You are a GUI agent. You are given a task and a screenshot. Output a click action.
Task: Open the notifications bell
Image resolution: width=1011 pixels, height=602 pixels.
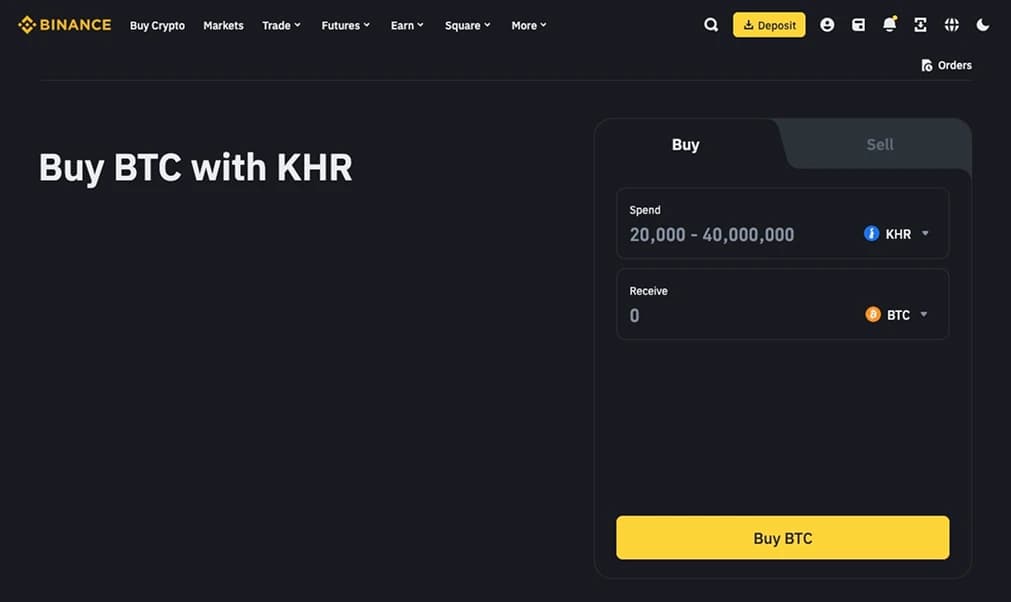point(889,24)
